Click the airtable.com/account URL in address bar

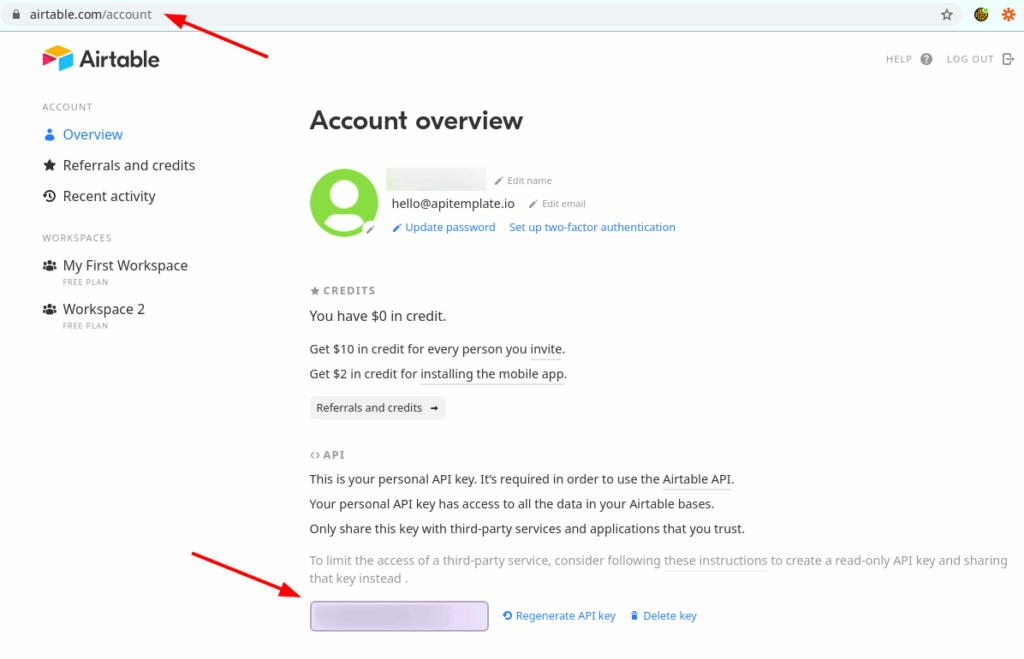coord(90,14)
